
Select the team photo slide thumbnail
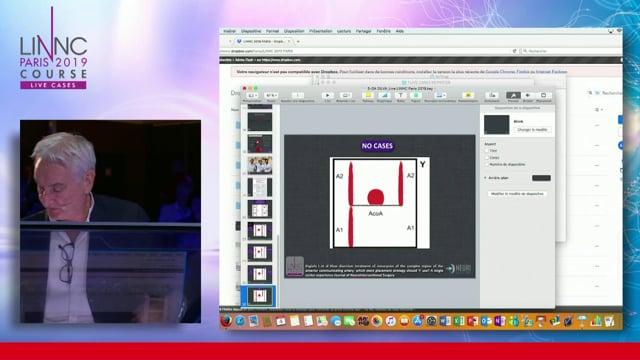tap(260, 165)
